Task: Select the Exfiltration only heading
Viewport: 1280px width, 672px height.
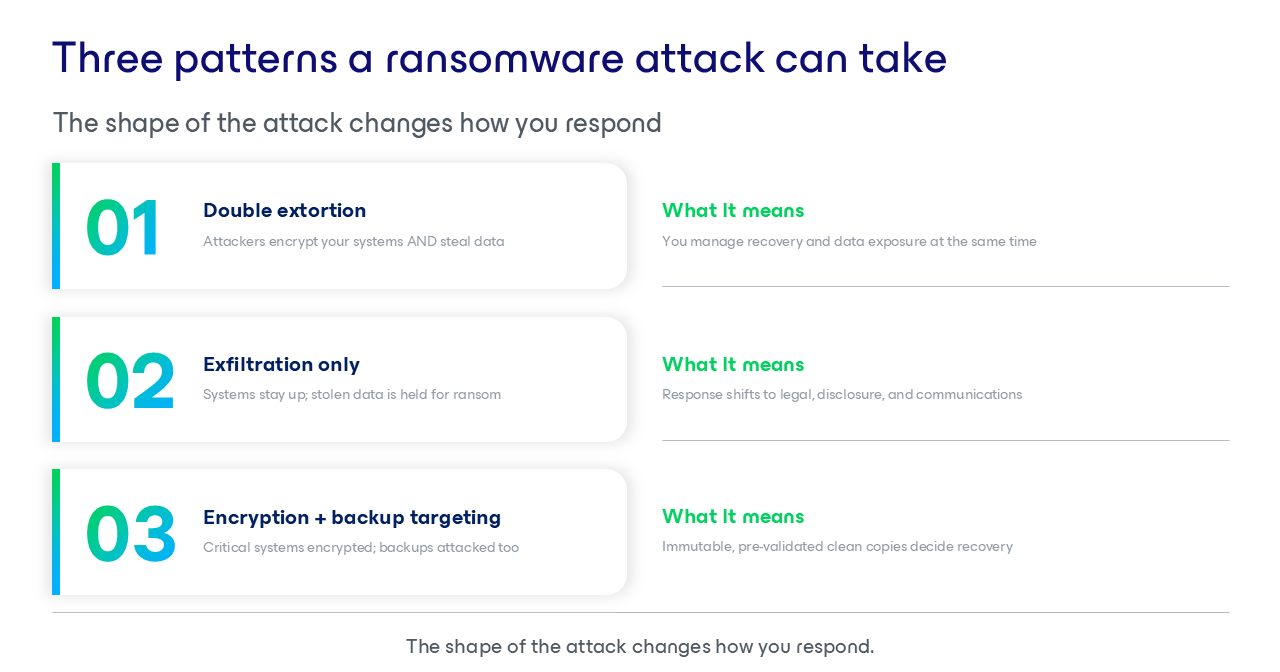Action: point(281,364)
